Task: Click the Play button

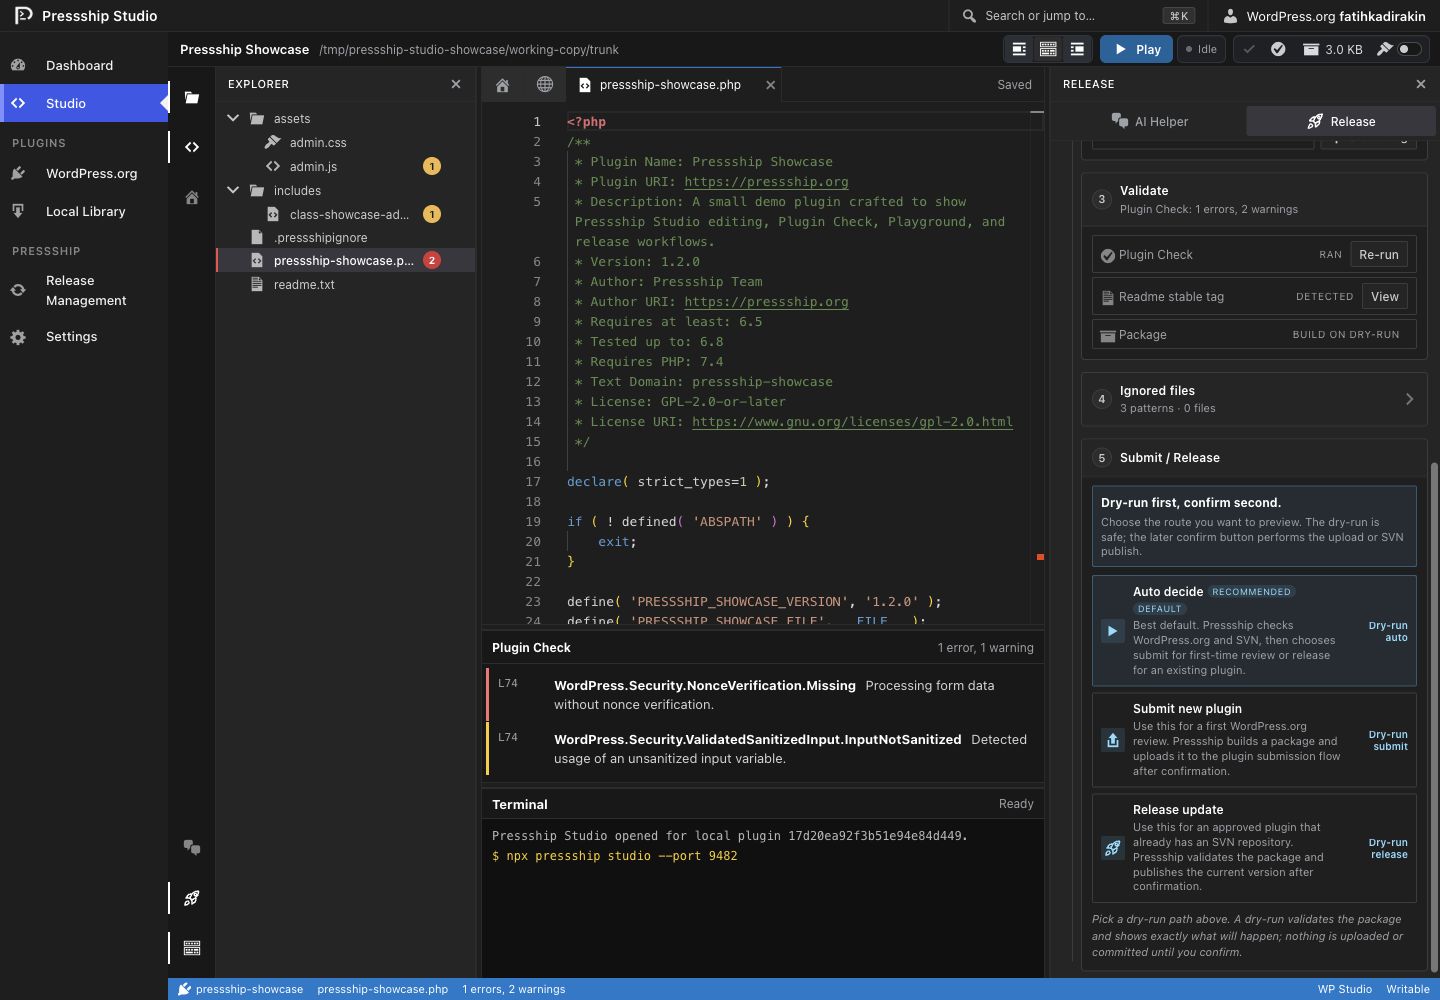Action: coord(1136,49)
